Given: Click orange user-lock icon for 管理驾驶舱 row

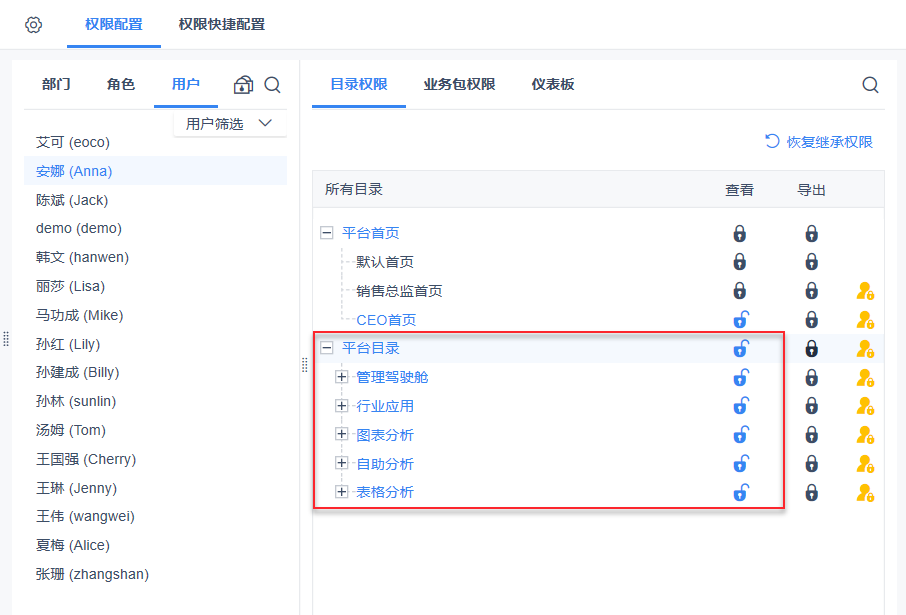Looking at the screenshot, I should pos(865,378).
